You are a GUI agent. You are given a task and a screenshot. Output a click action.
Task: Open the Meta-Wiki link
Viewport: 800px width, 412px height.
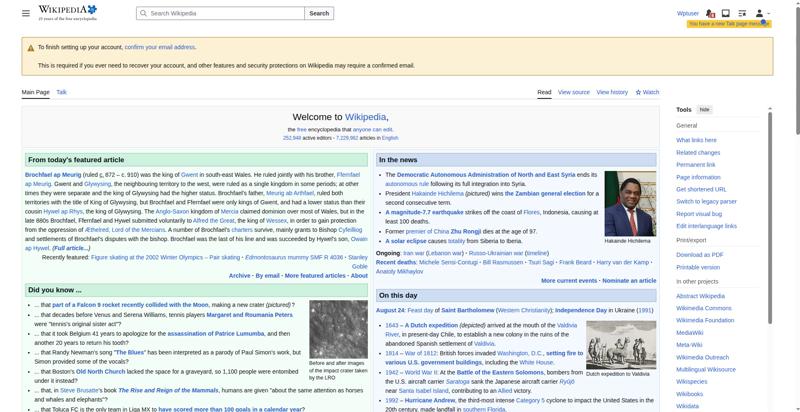pyautogui.click(x=689, y=345)
